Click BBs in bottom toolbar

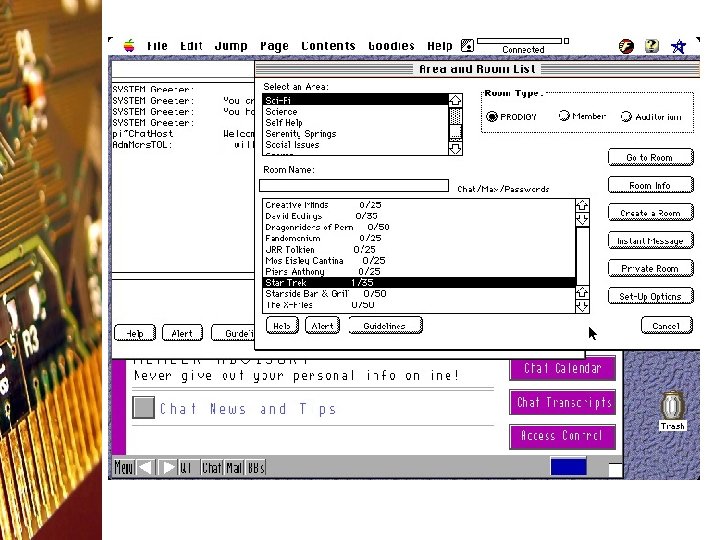pos(256,467)
